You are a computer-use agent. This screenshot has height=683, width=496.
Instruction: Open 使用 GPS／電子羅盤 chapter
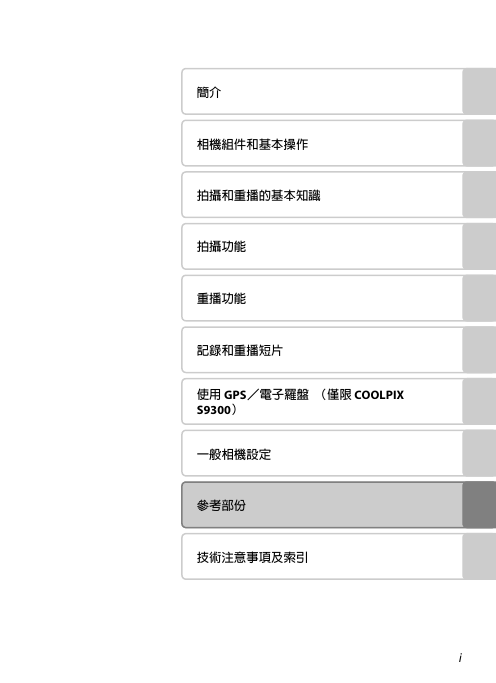322,402
